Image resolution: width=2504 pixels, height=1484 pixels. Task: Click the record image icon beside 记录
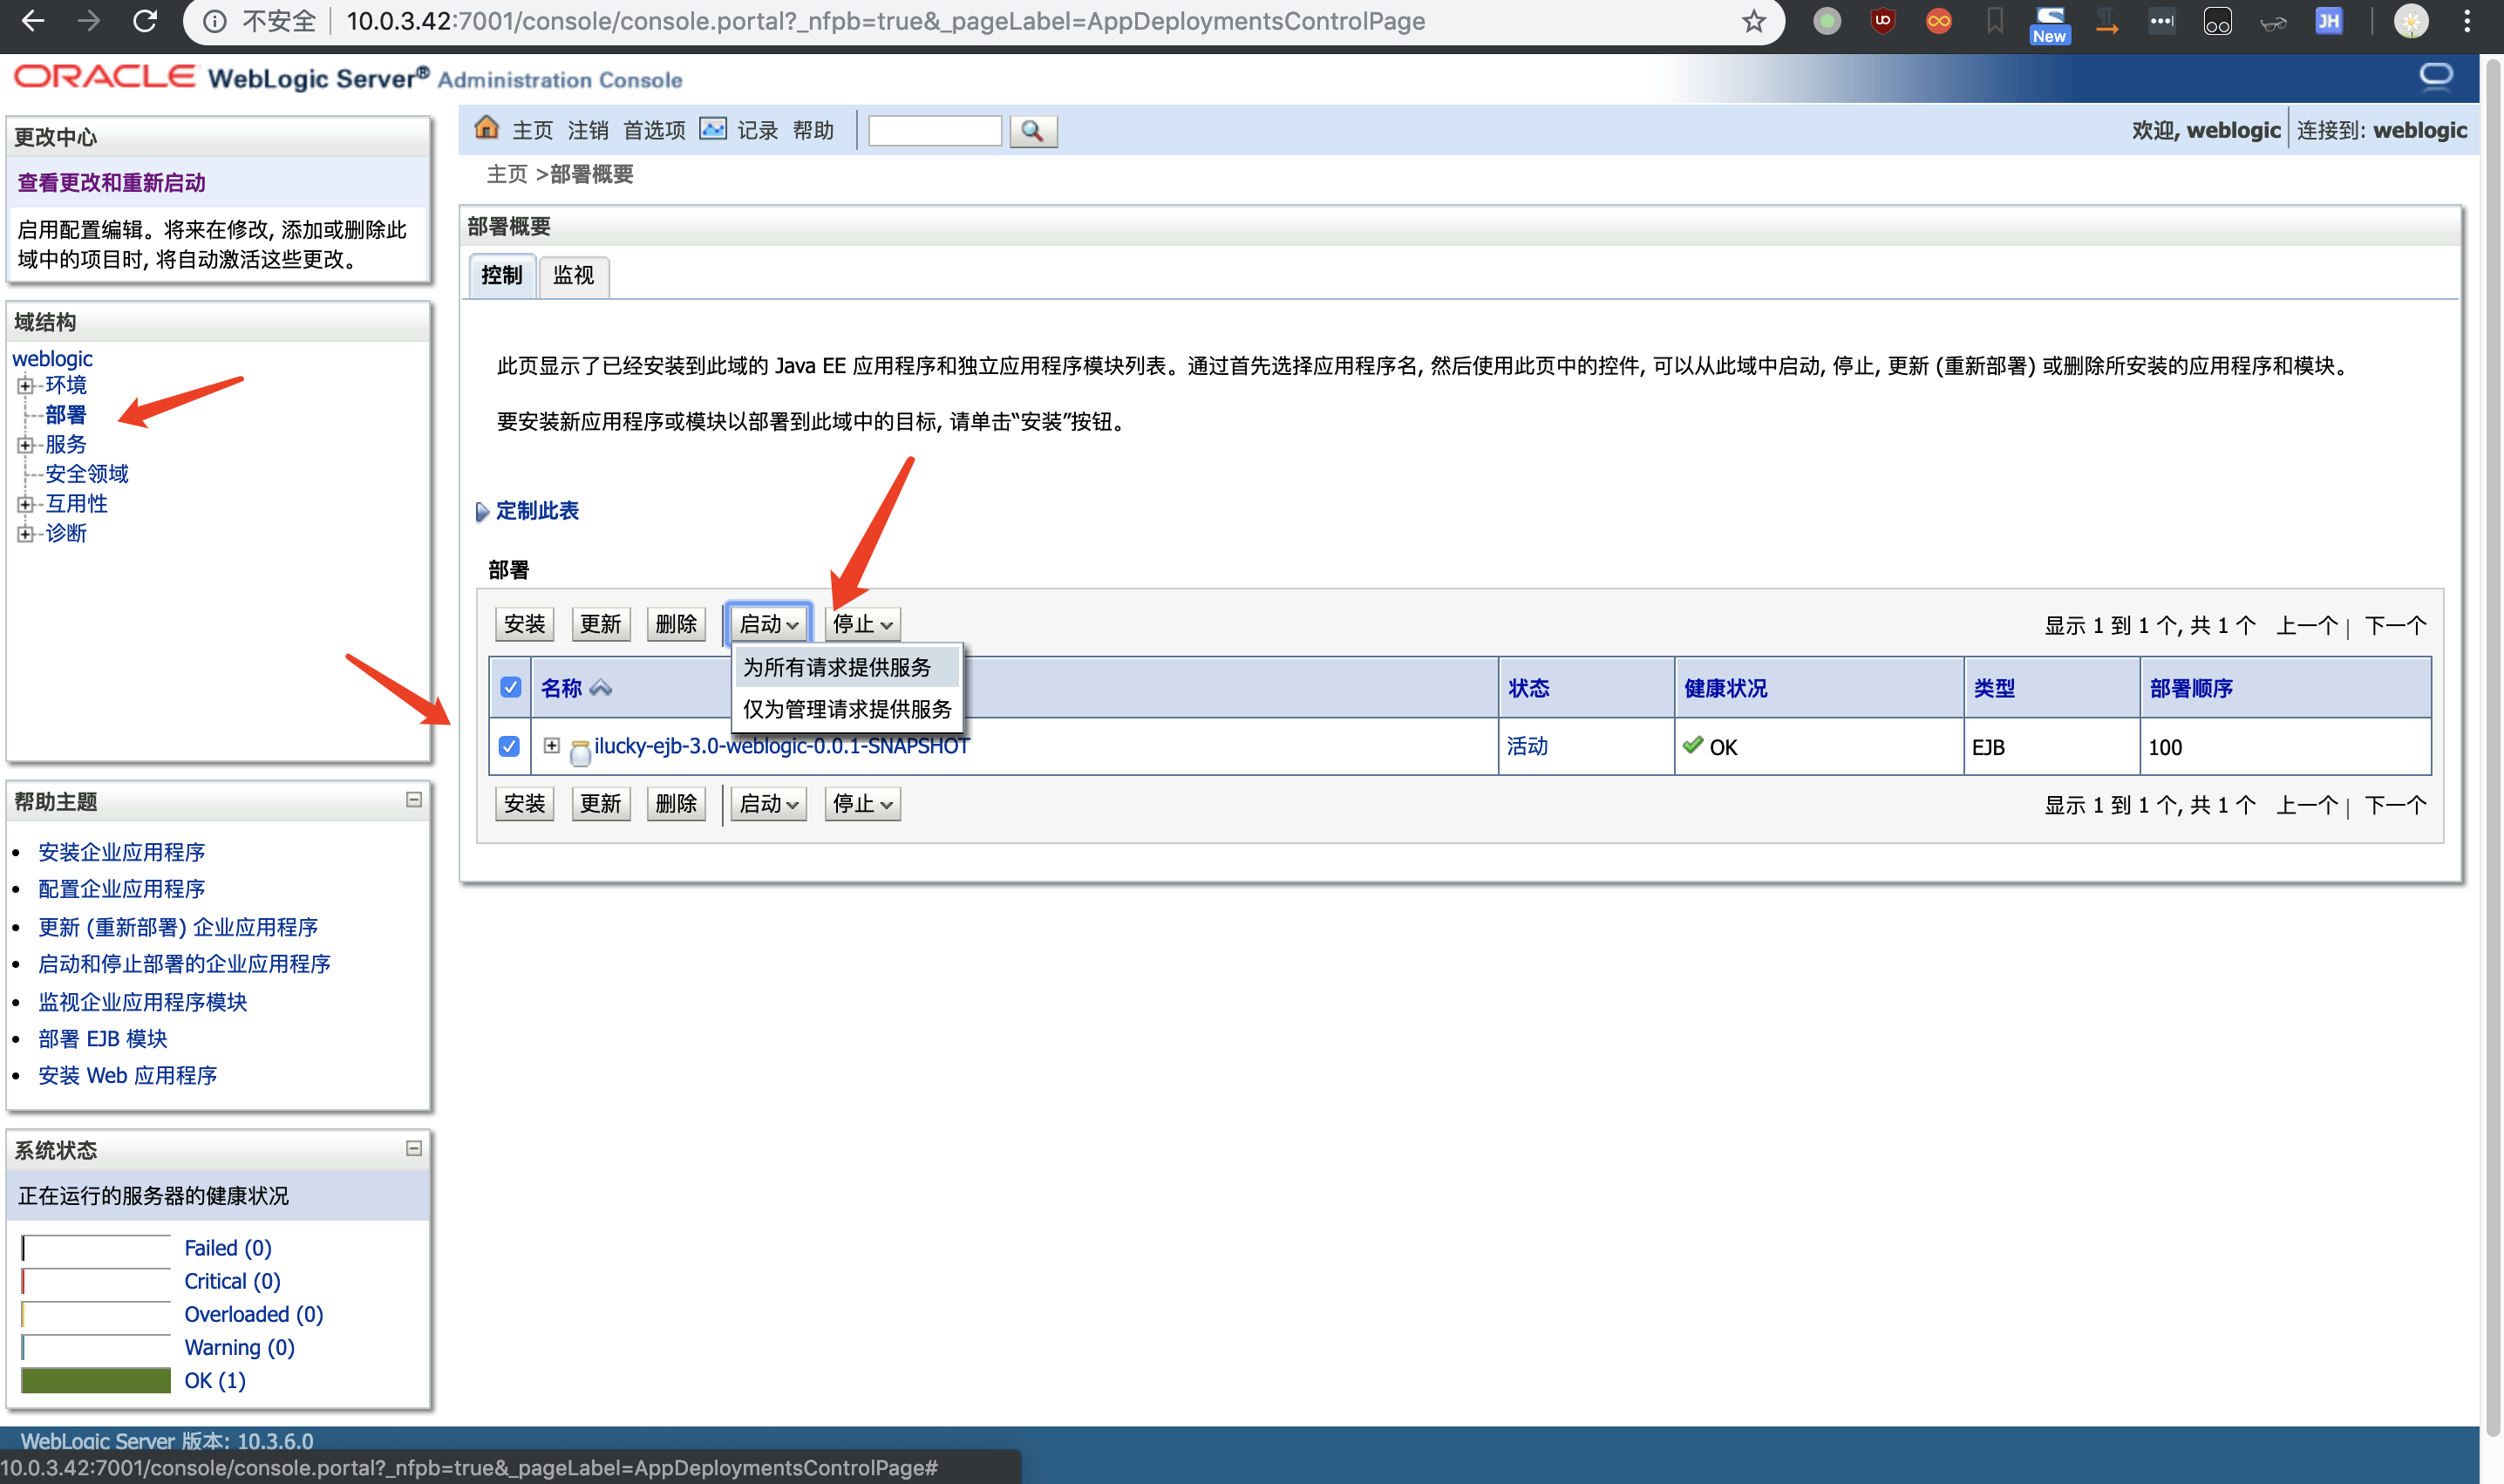click(x=713, y=129)
